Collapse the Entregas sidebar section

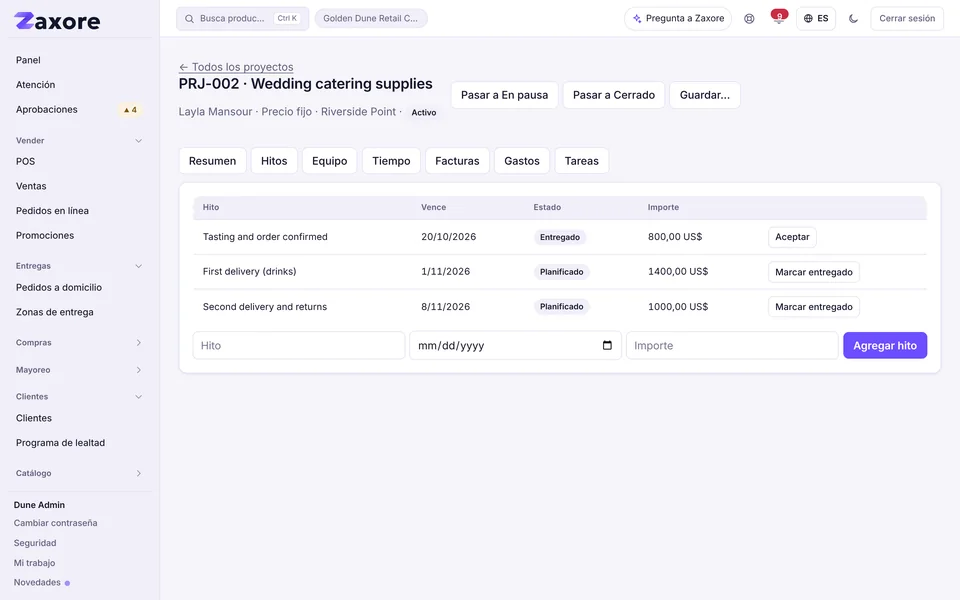coord(79,266)
